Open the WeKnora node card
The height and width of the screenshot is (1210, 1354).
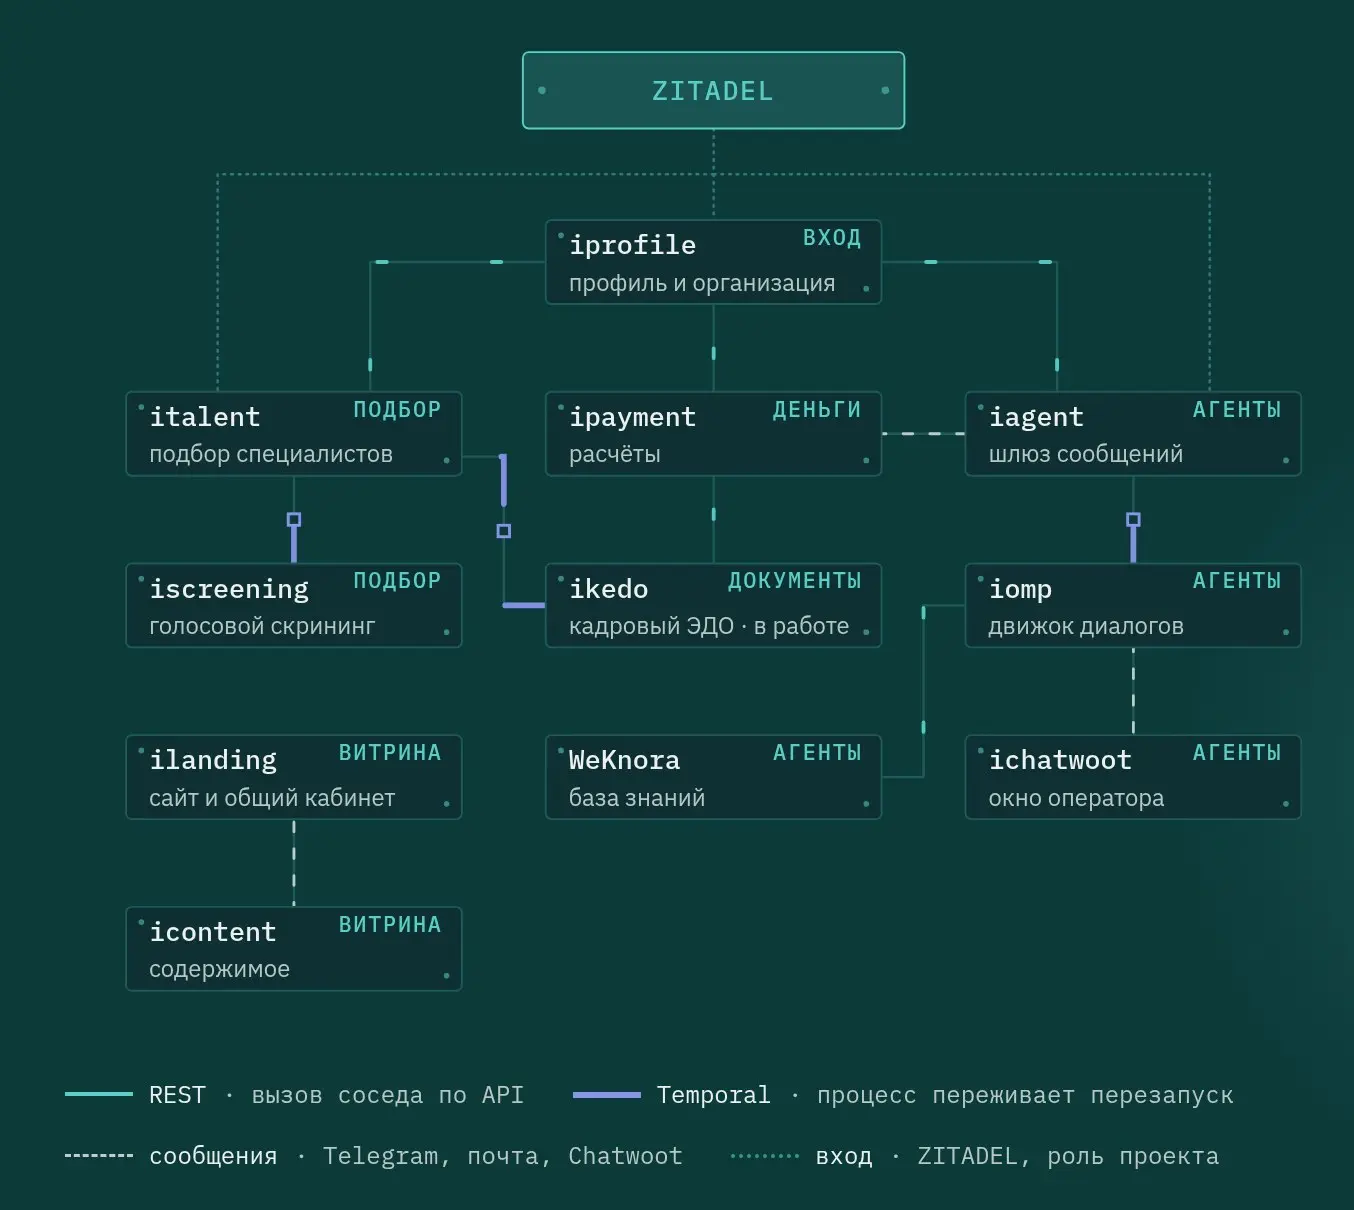[x=713, y=777]
